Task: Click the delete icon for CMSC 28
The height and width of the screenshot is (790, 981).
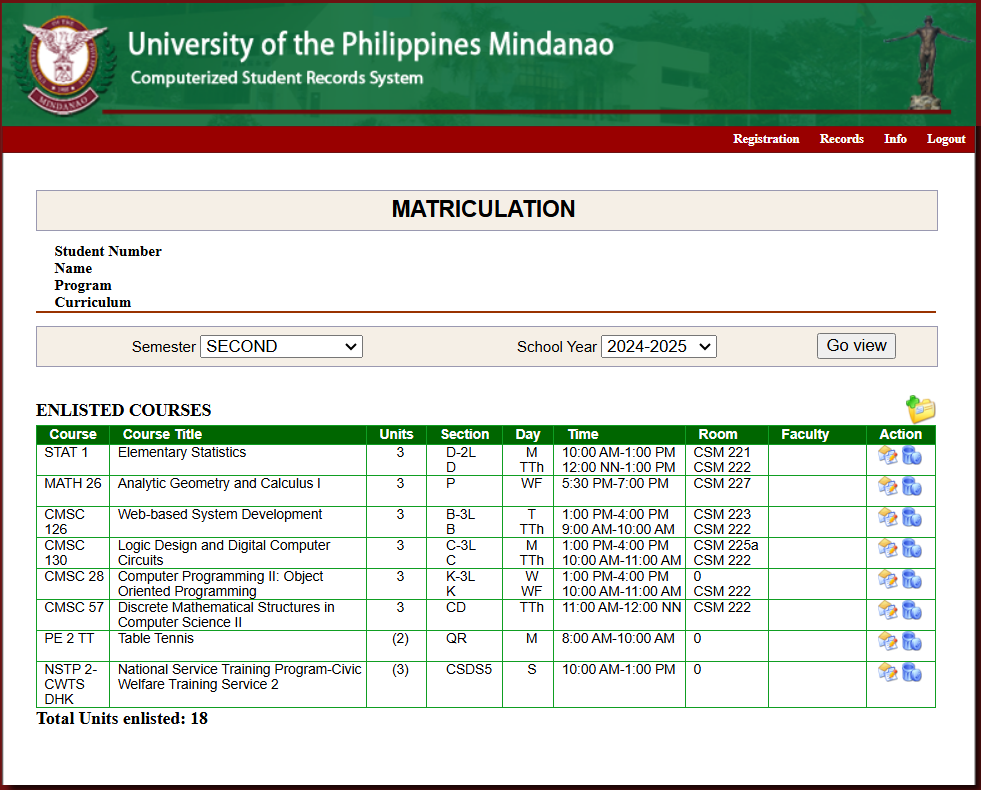Action: [x=912, y=579]
